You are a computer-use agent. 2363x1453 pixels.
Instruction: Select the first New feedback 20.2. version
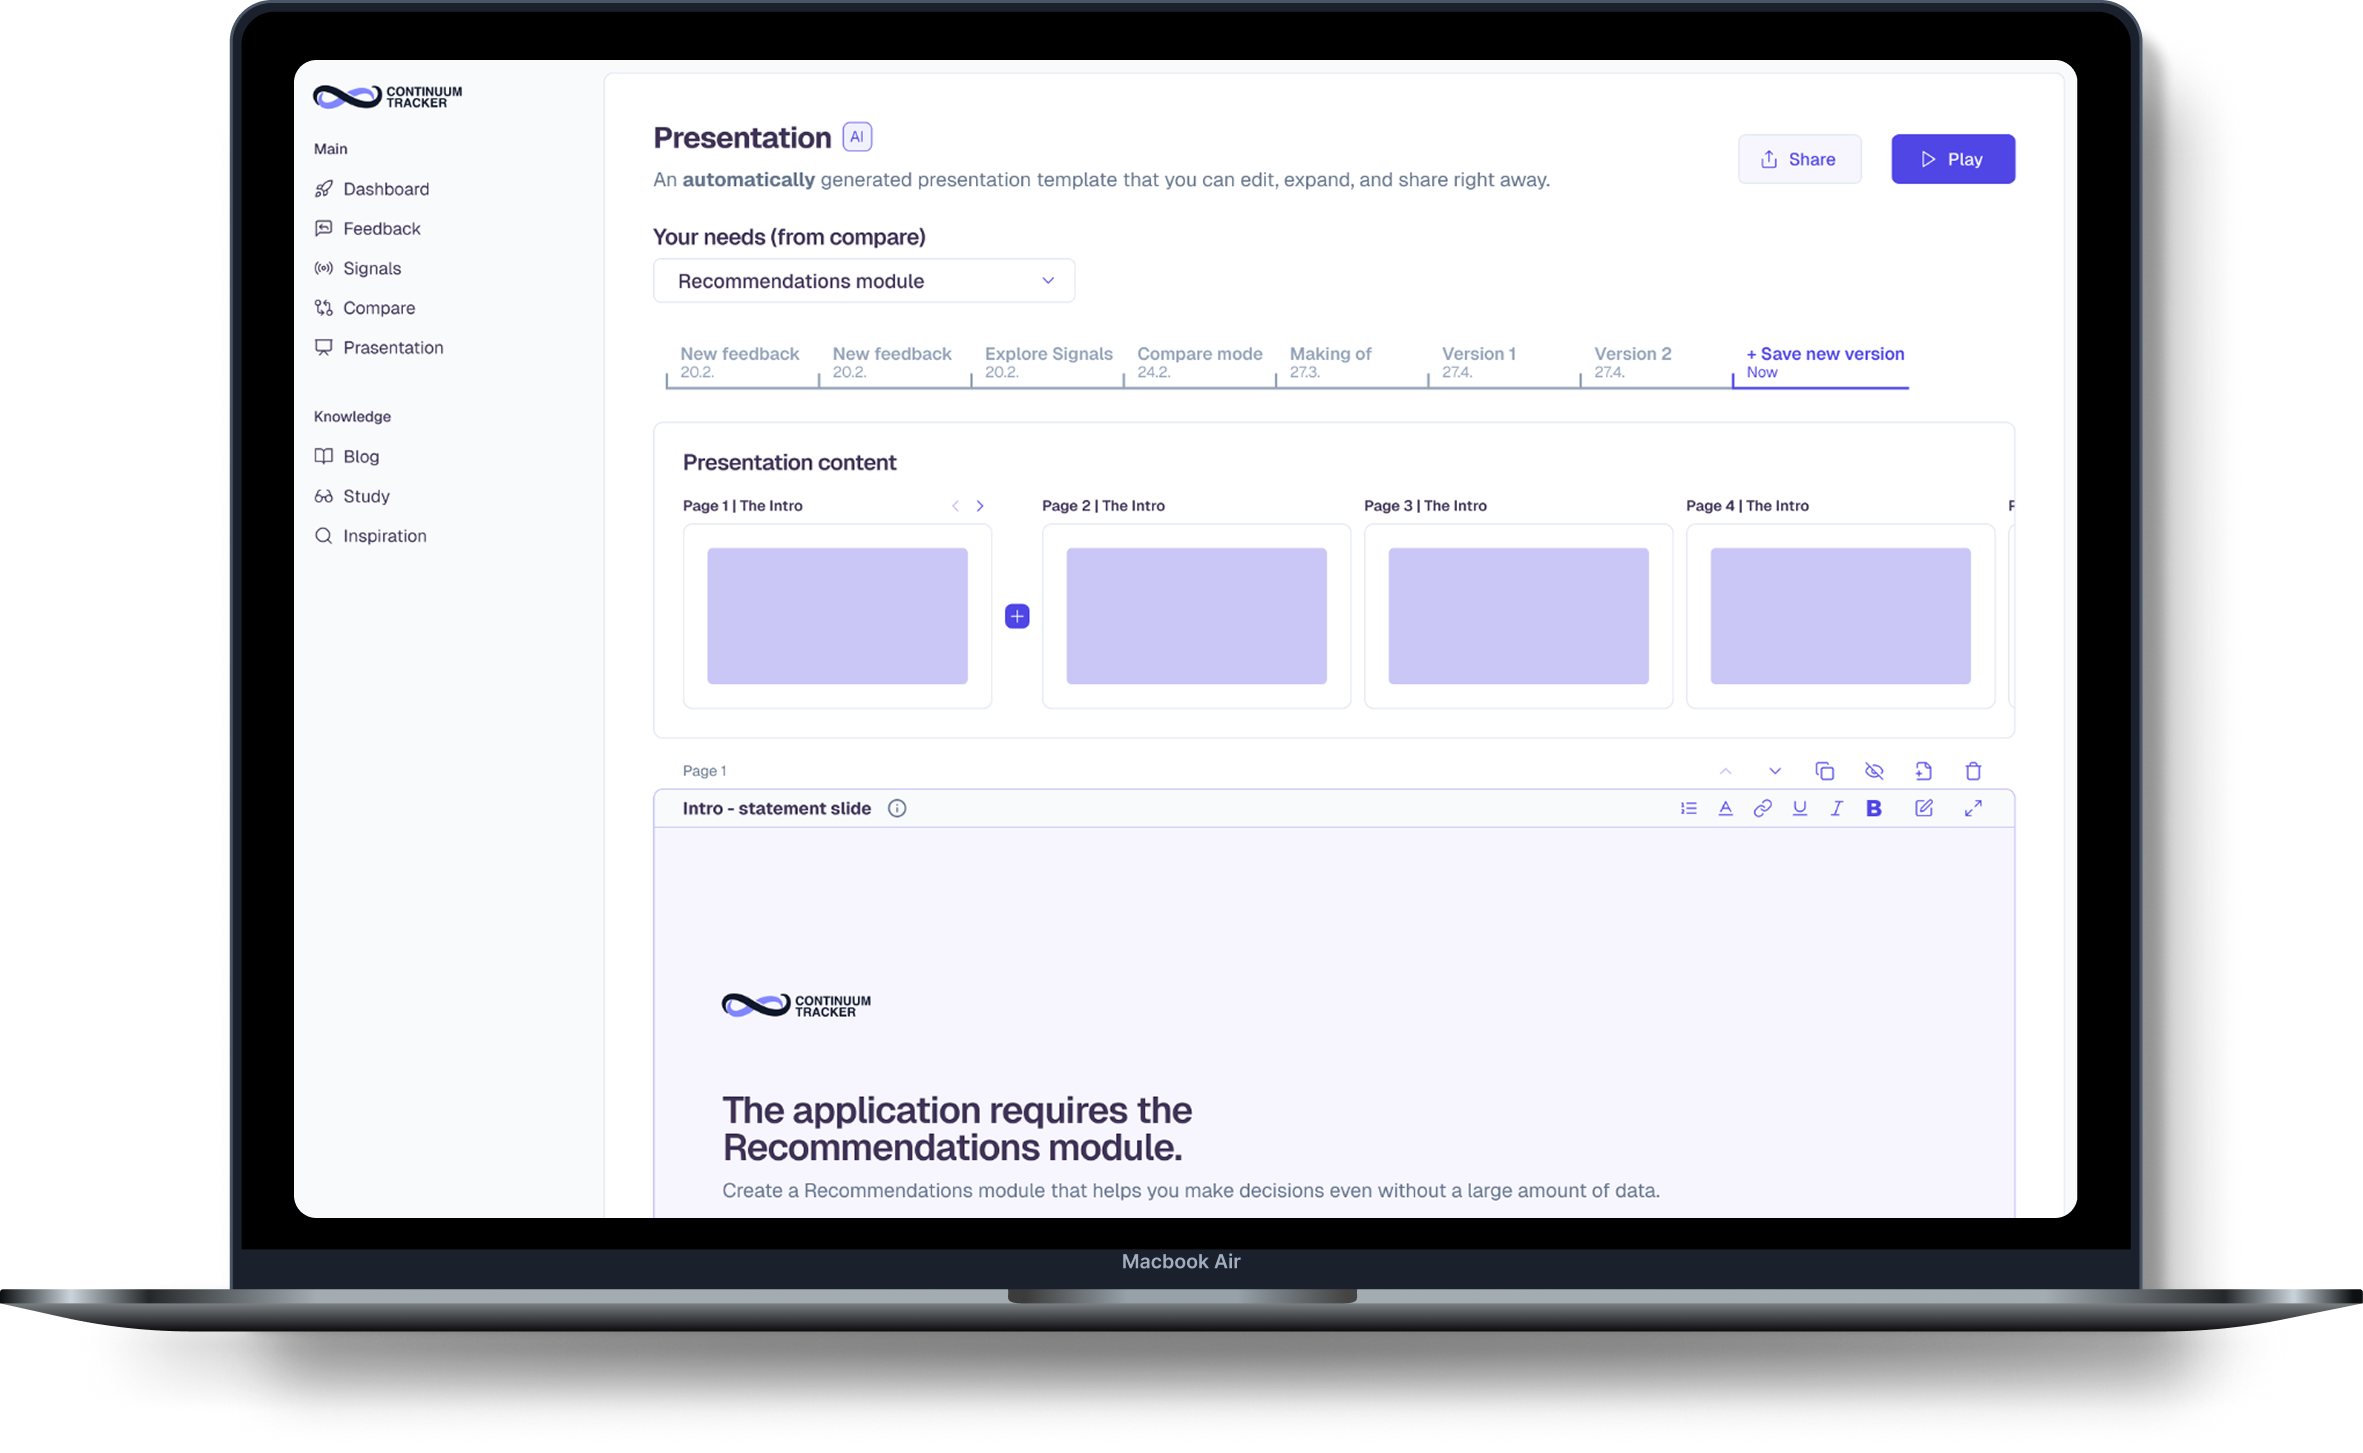click(x=740, y=362)
